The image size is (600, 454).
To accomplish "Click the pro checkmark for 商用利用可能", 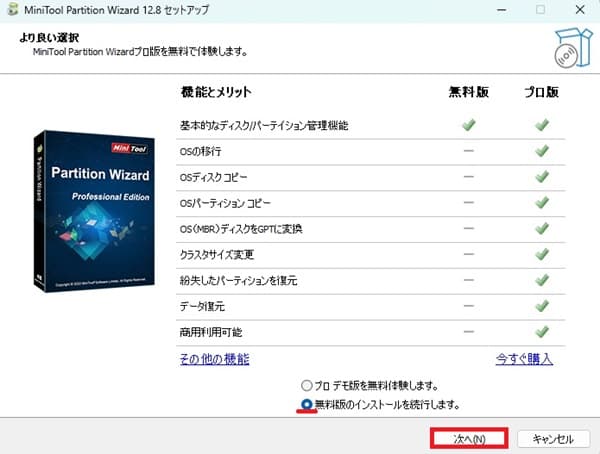I will click(x=542, y=332).
